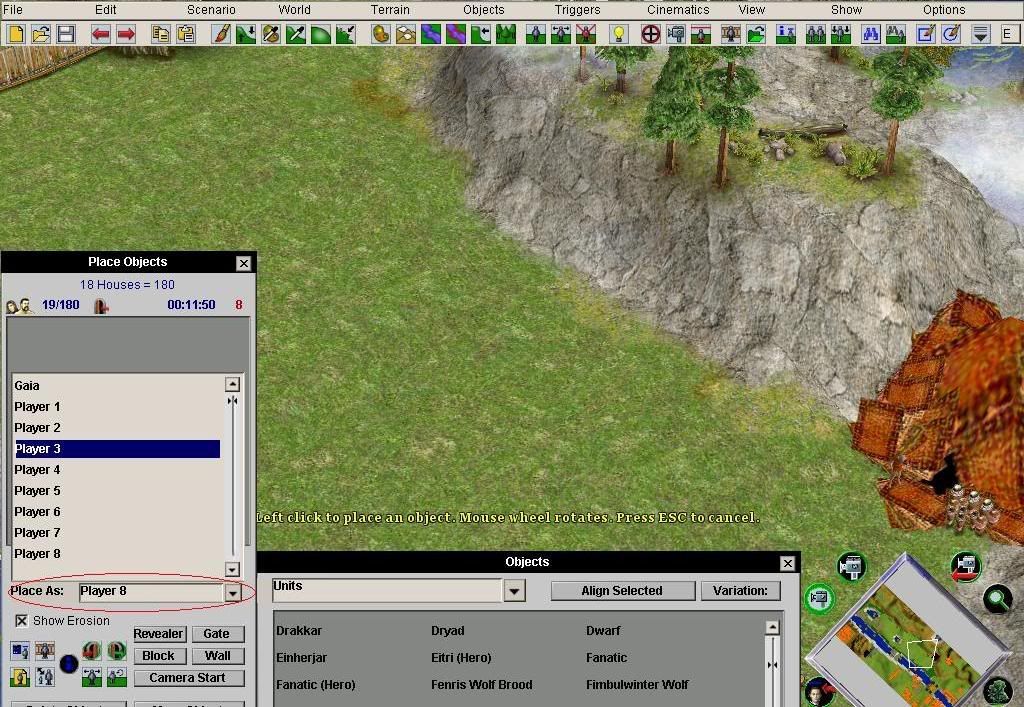The height and width of the screenshot is (707, 1024).
Task: Toggle the Show Erosion checkbox
Action: click(x=21, y=621)
